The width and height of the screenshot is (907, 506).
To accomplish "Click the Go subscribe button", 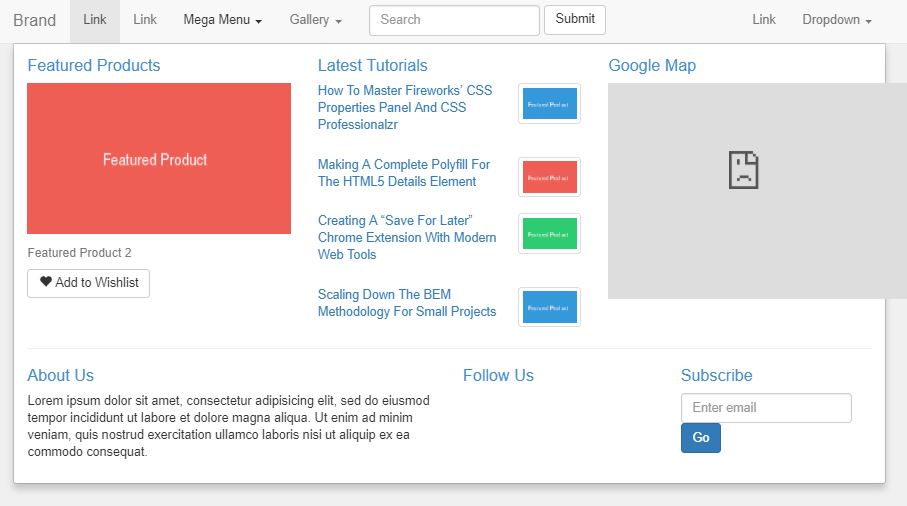I will click(x=700, y=438).
